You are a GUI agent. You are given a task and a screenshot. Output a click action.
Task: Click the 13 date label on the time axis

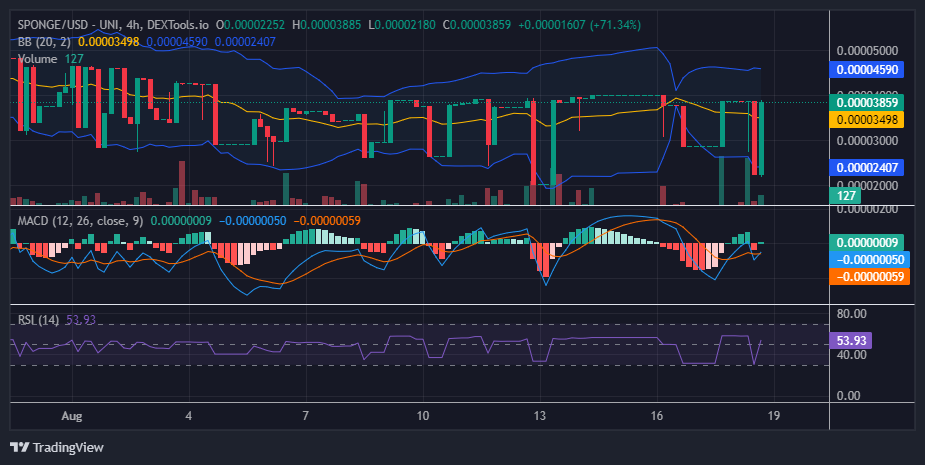(540, 416)
